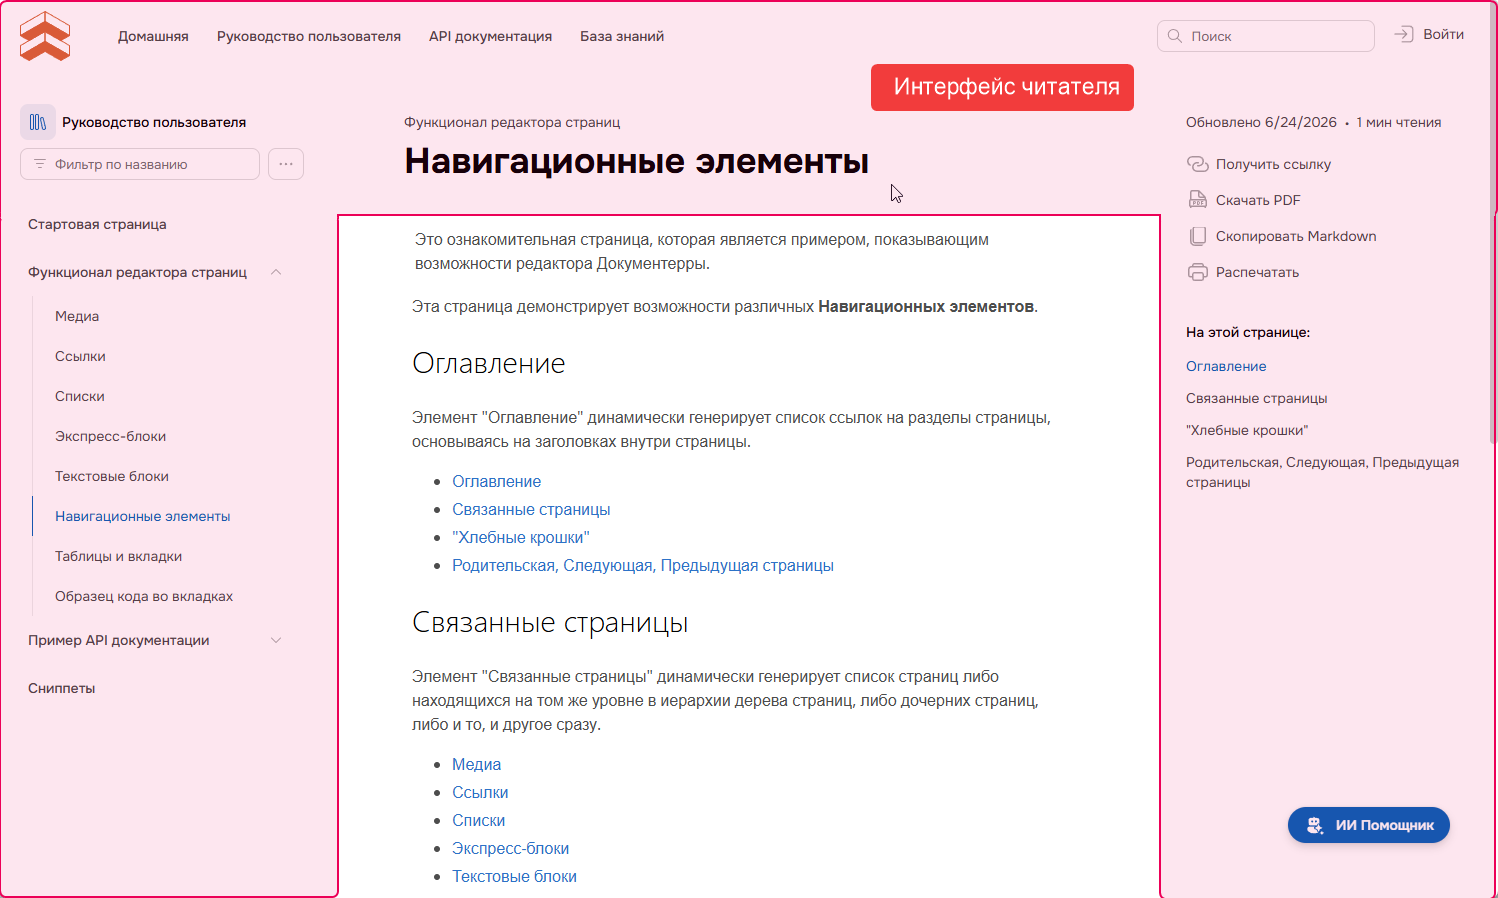Open the Медиа link in article

point(476,764)
